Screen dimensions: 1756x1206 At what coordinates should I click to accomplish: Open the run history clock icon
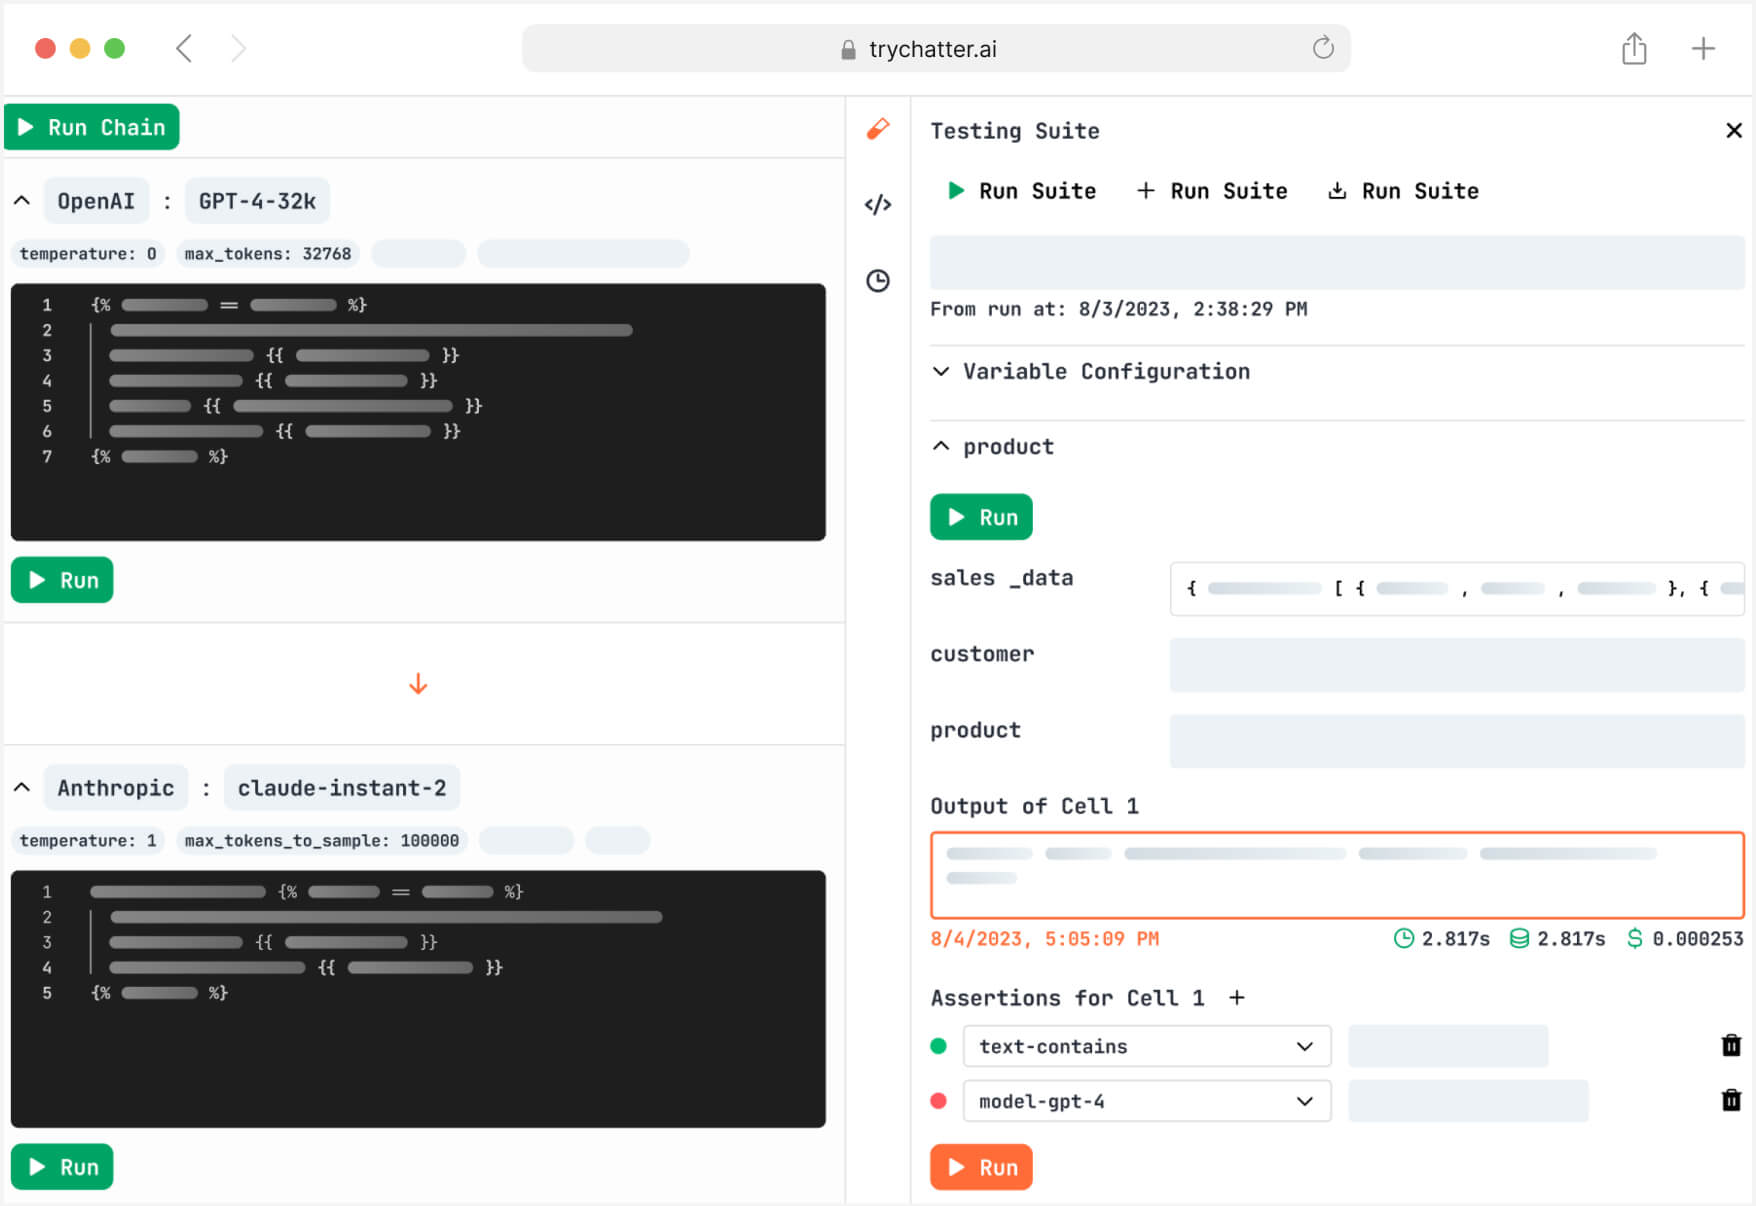pyautogui.click(x=877, y=281)
